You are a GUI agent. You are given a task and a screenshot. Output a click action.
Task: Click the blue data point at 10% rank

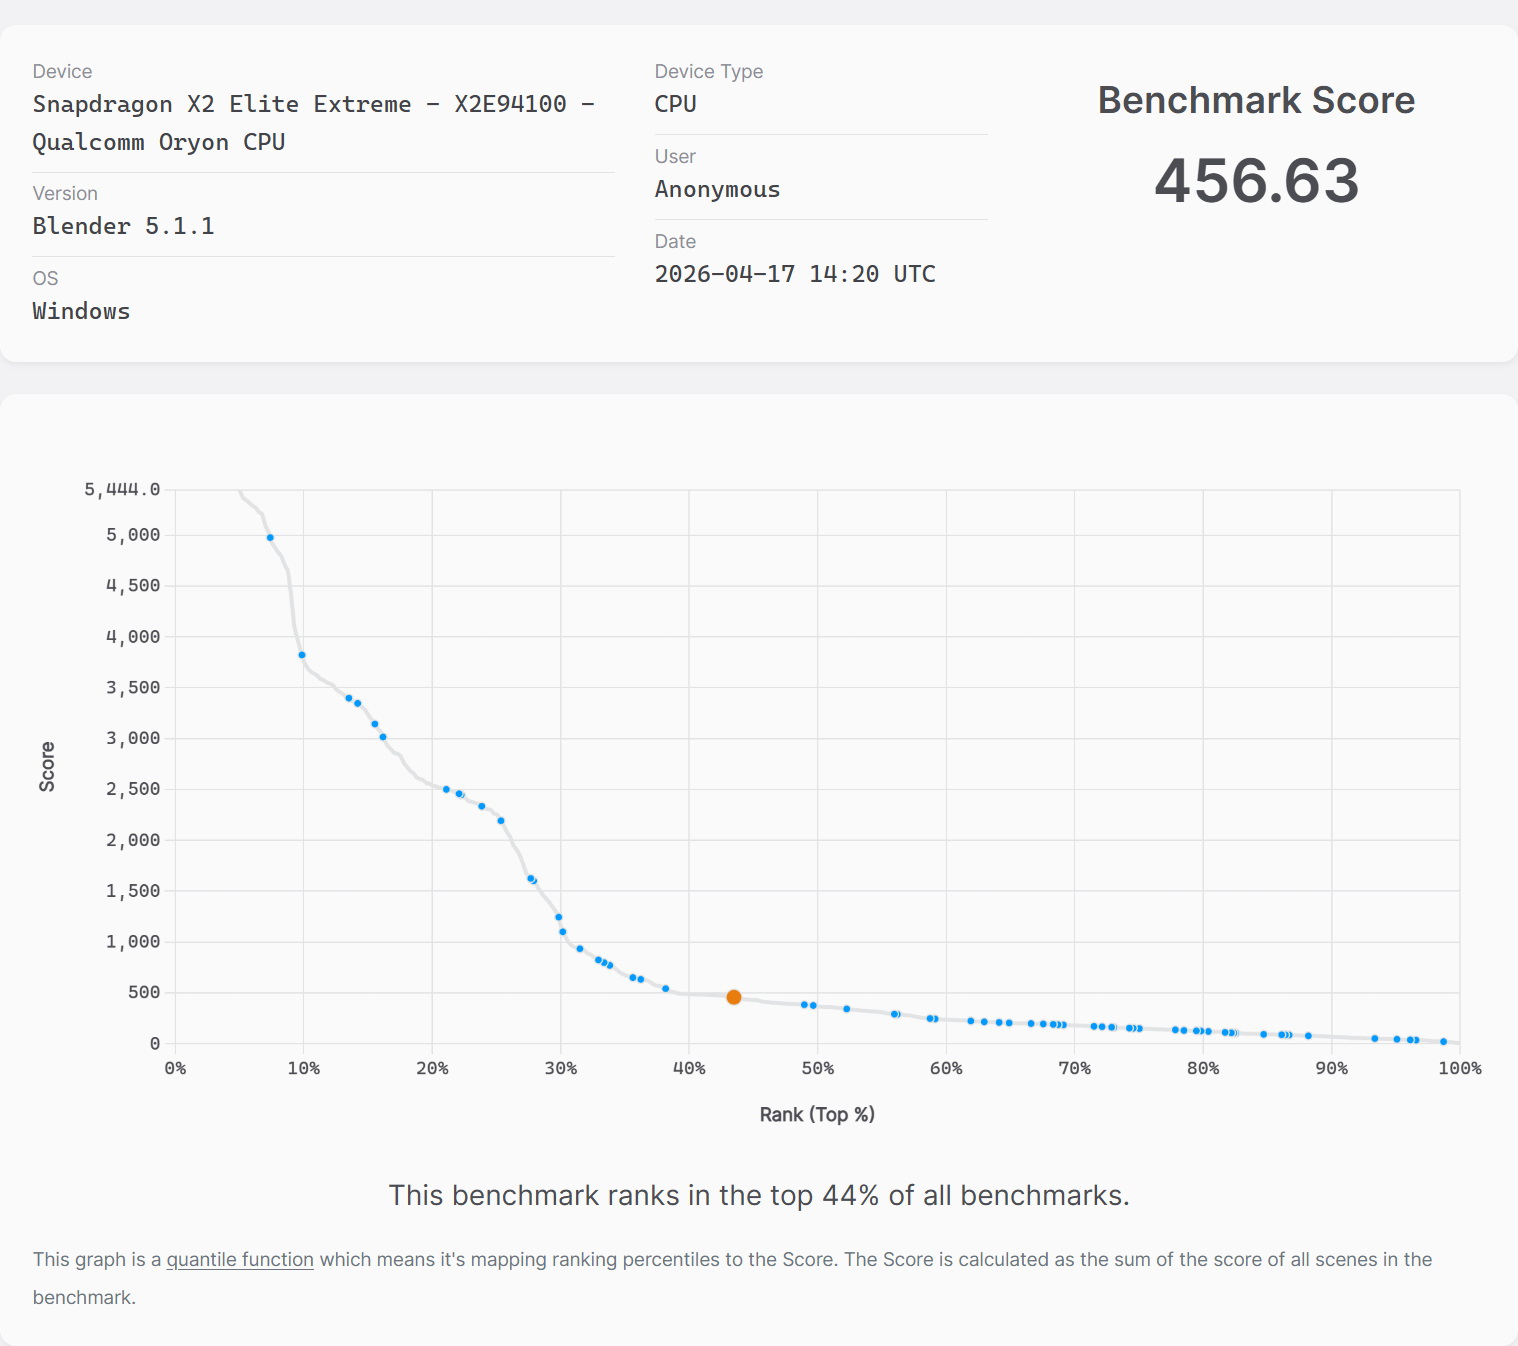302,655
